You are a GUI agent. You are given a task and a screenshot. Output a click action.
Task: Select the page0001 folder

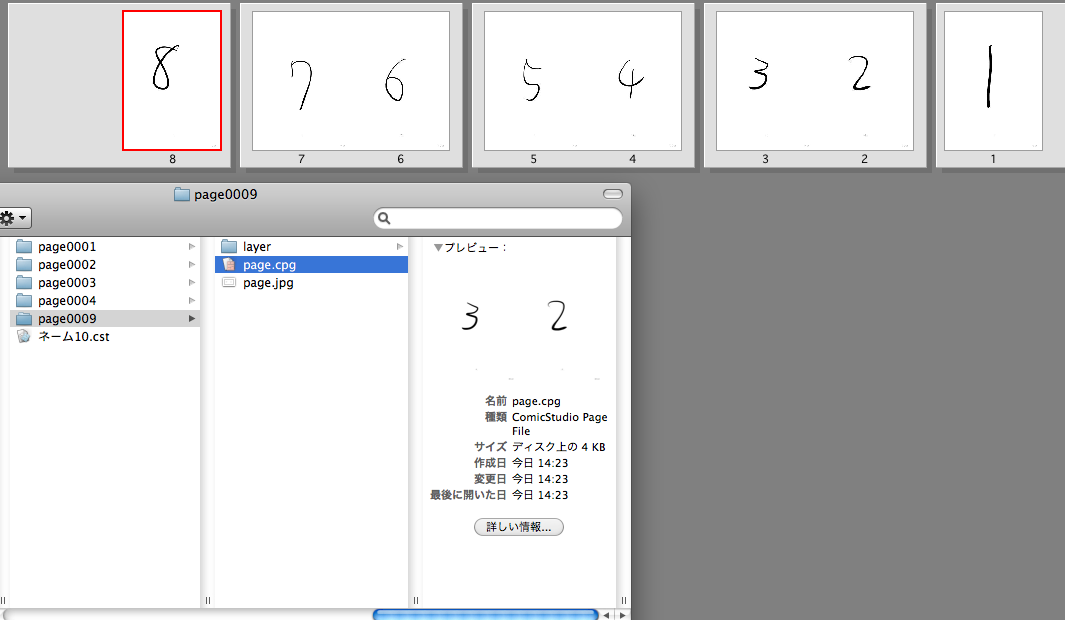click(x=67, y=247)
